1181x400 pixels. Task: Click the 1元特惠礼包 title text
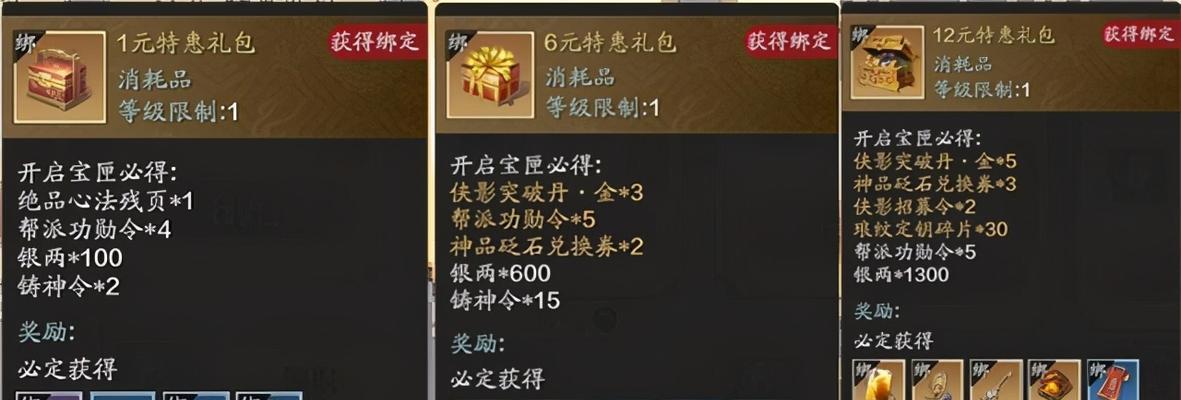pyautogui.click(x=185, y=43)
